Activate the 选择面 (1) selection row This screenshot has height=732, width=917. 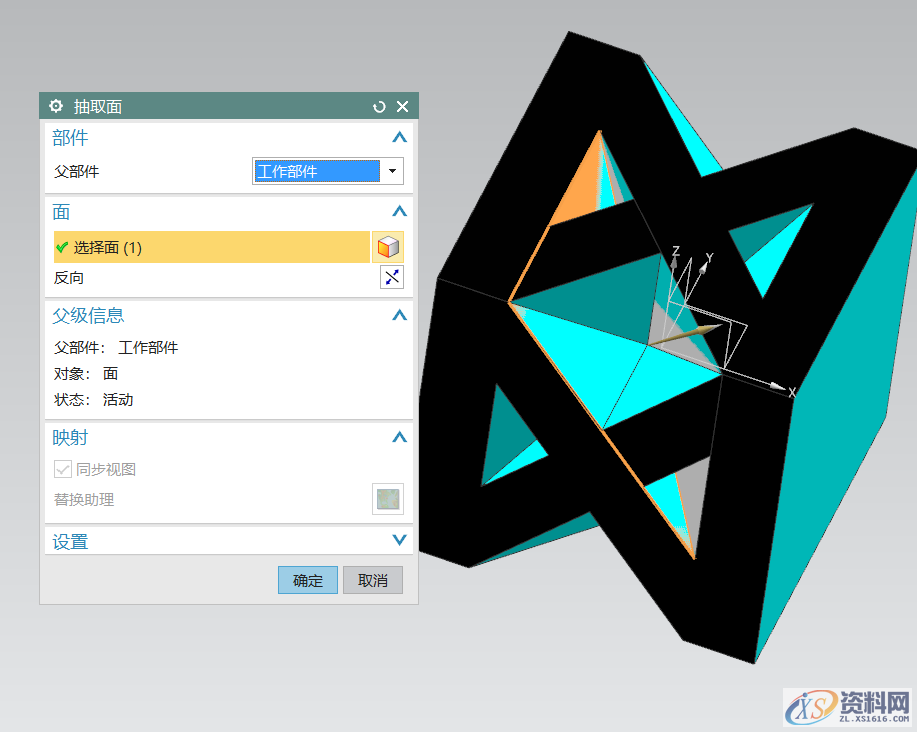click(210, 247)
